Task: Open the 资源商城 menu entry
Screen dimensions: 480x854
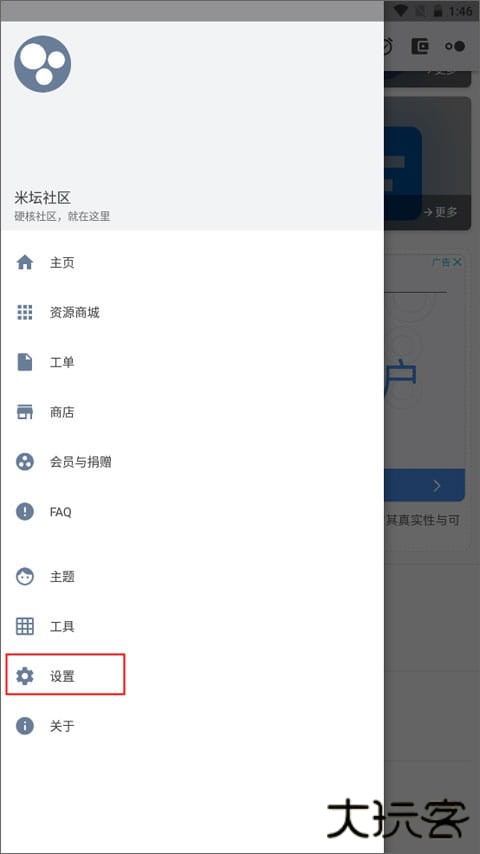Action: click(192, 312)
